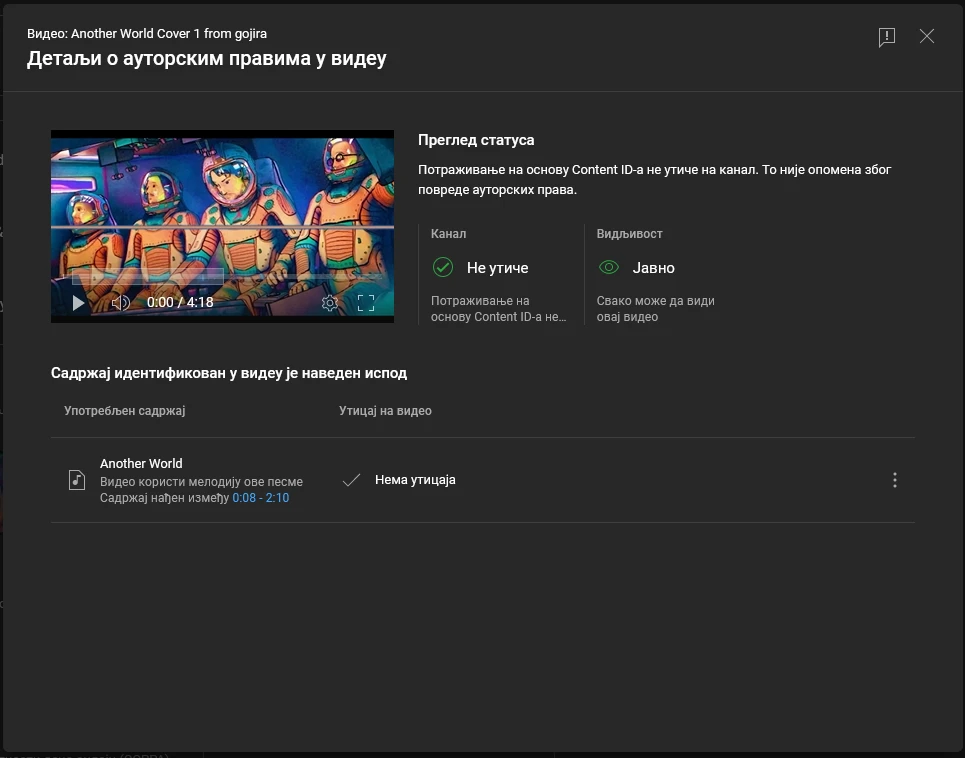
Task: Enter fullscreen on video preview
Action: coord(366,303)
